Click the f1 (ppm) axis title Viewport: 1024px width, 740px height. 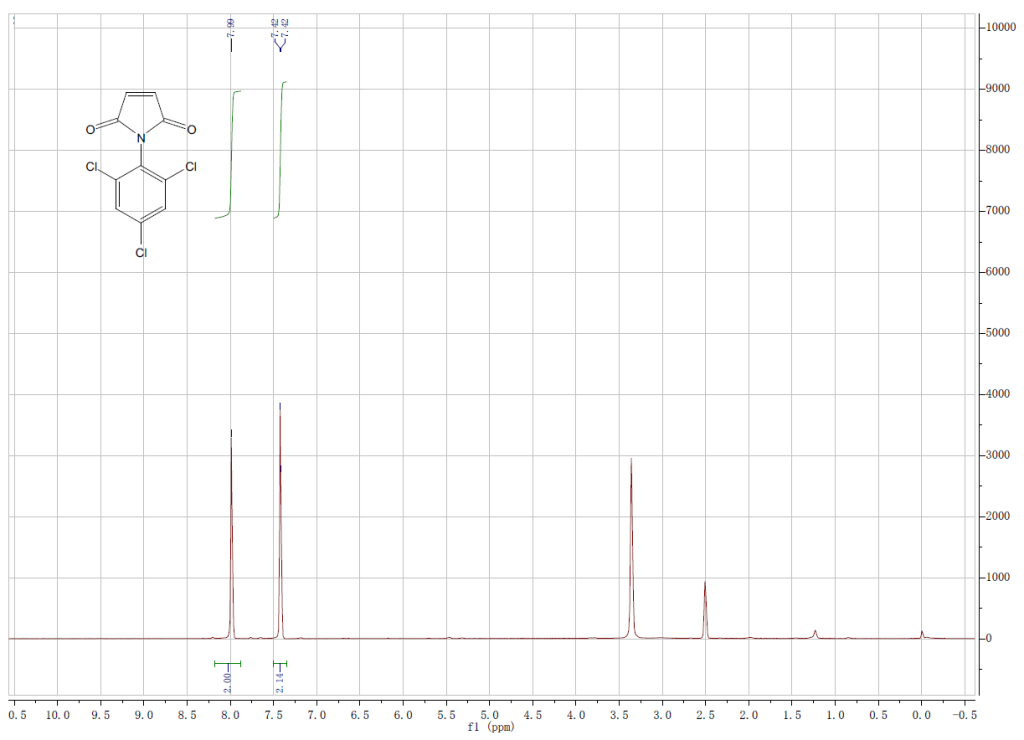coord(490,727)
